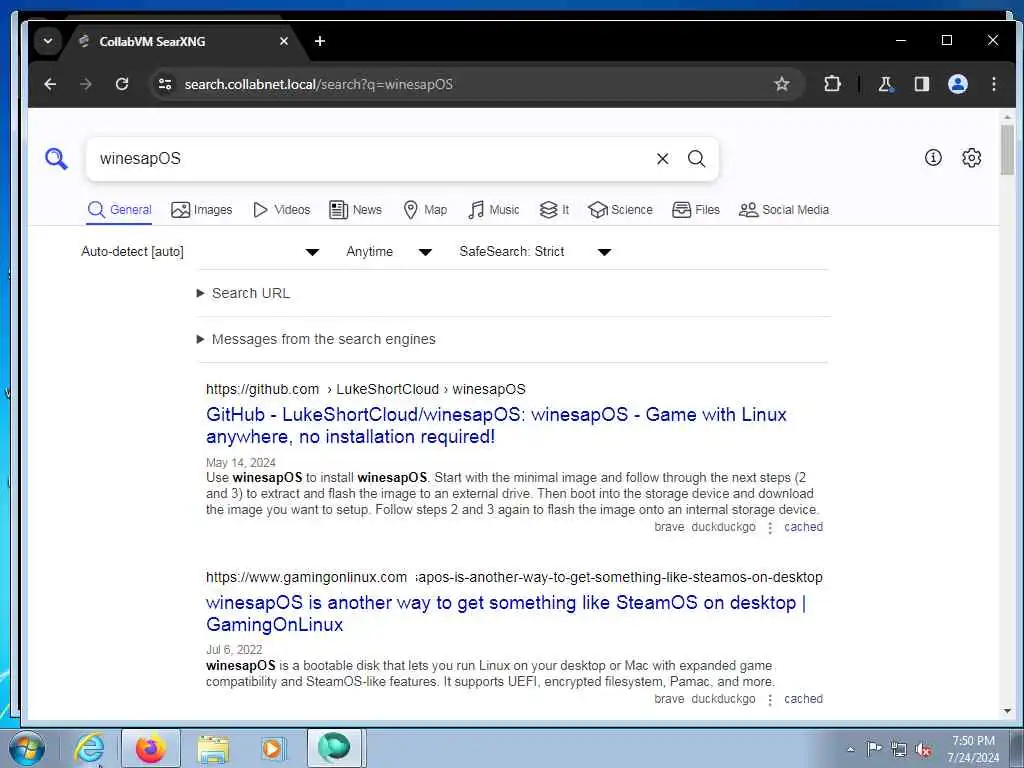Open Windows Media Player from taskbar

272,748
